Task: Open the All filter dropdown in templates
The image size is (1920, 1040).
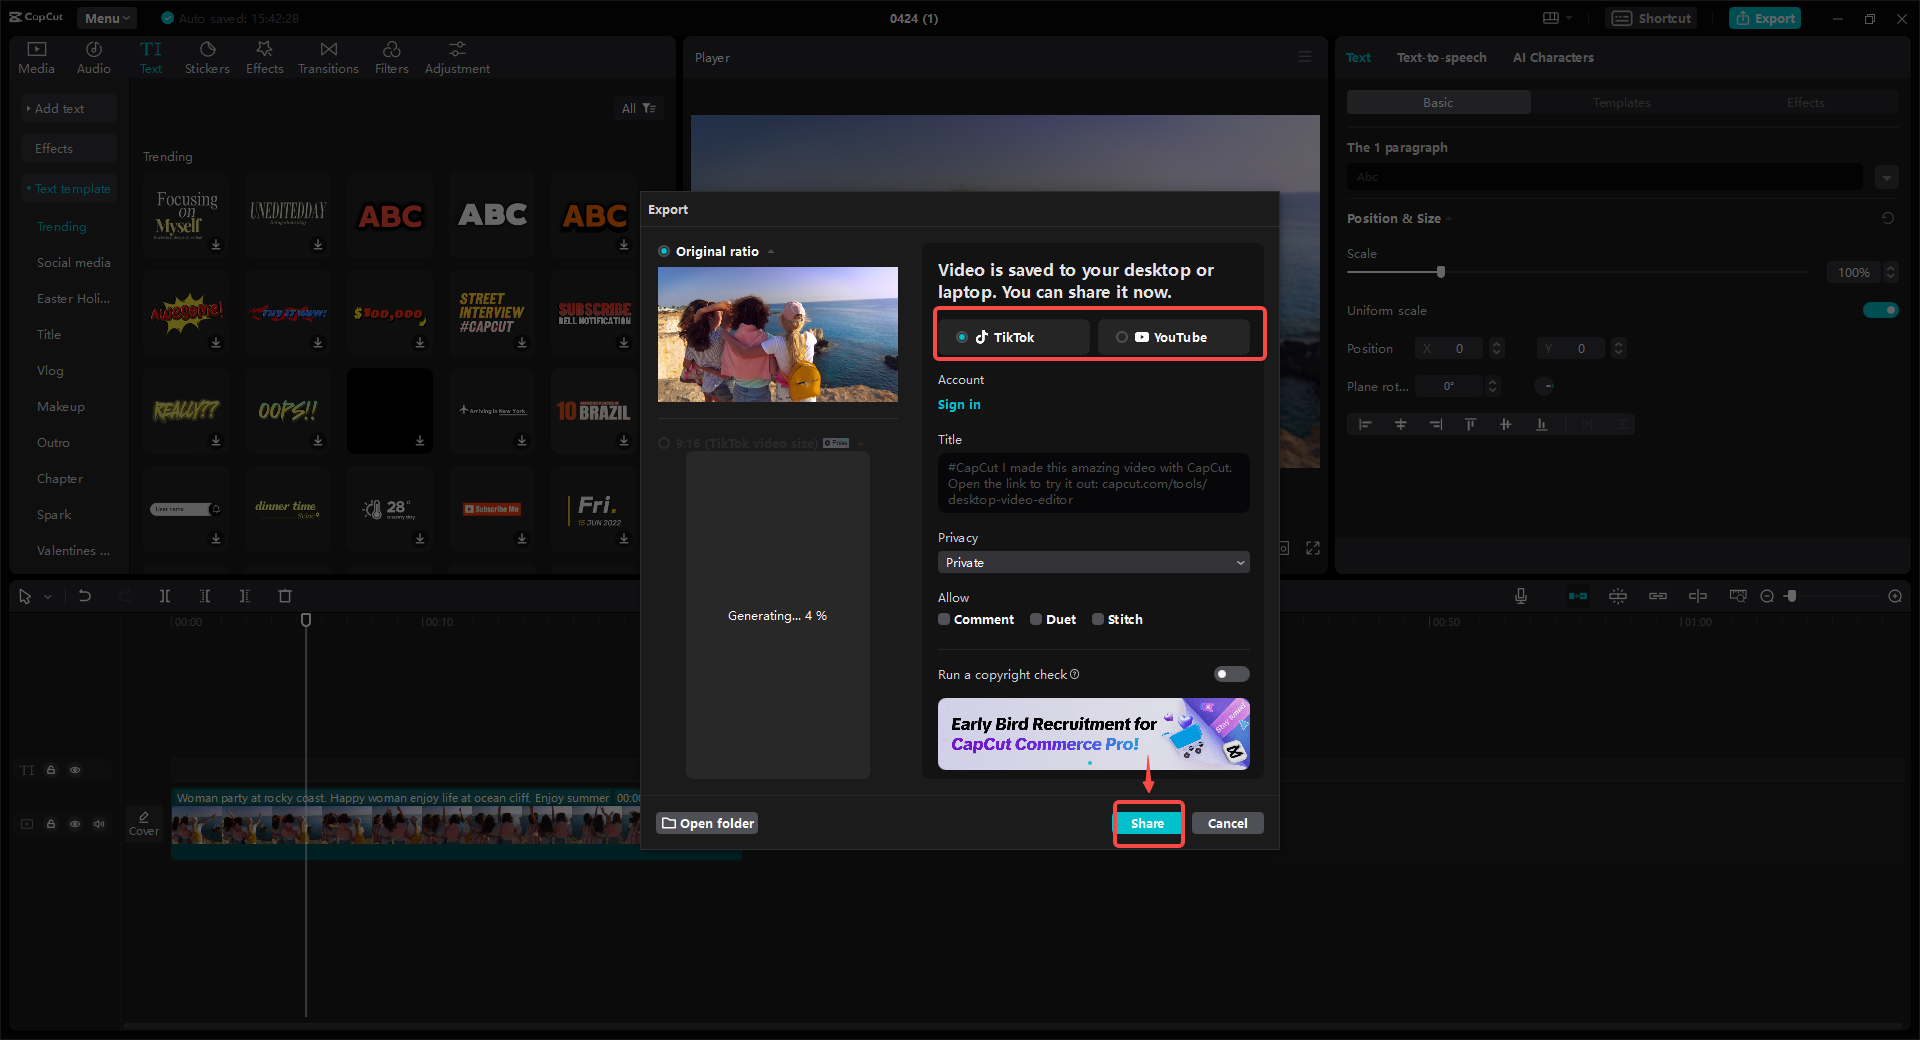Action: click(638, 108)
